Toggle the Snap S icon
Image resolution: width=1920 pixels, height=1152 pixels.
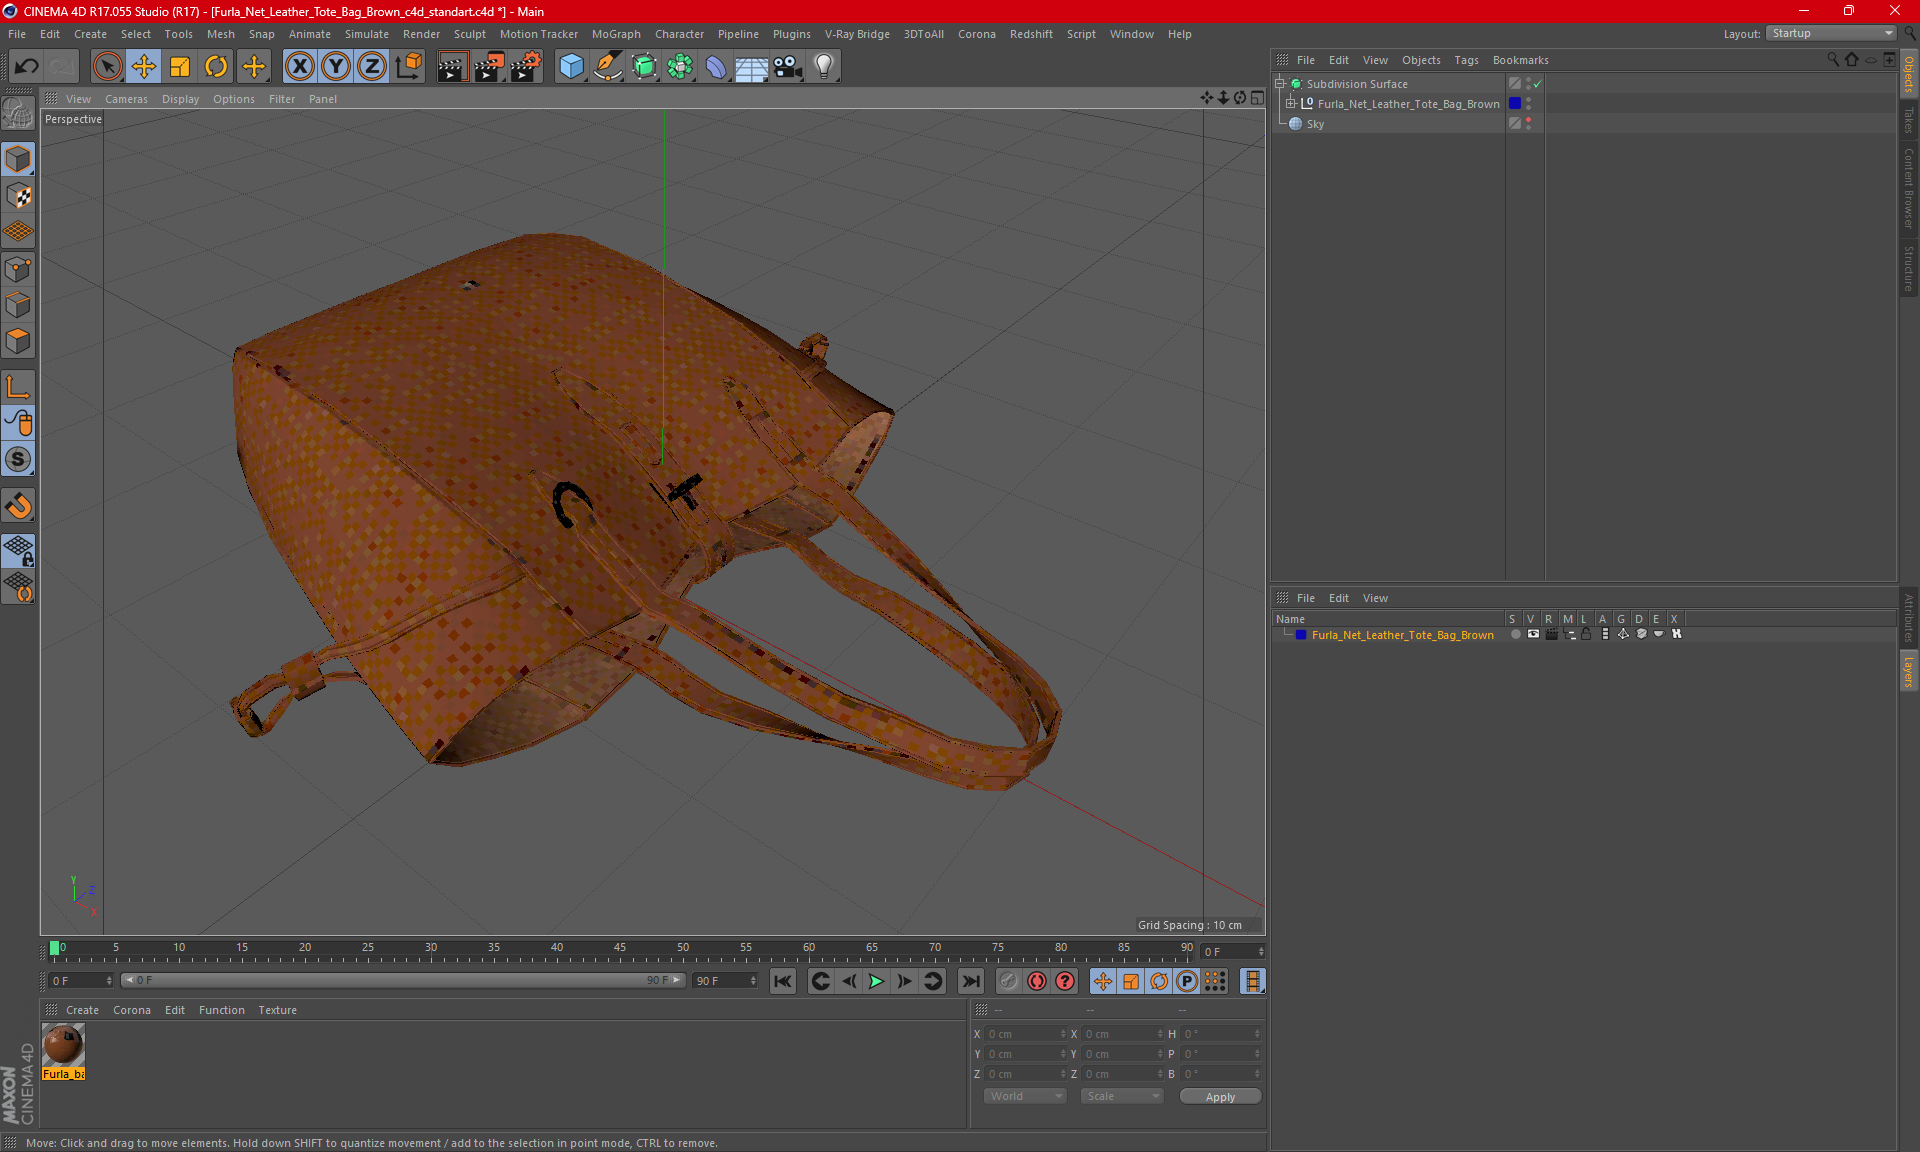[x=18, y=460]
